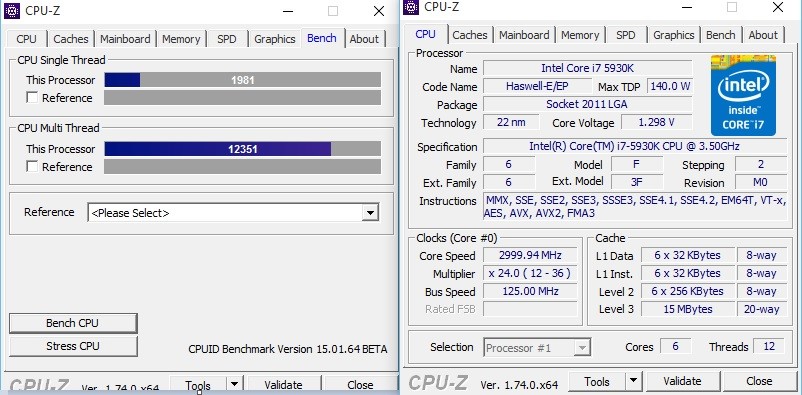Viewport: 802px width, 395px height.
Task: Click Package value Socket 2011 LGA
Action: tap(588, 104)
